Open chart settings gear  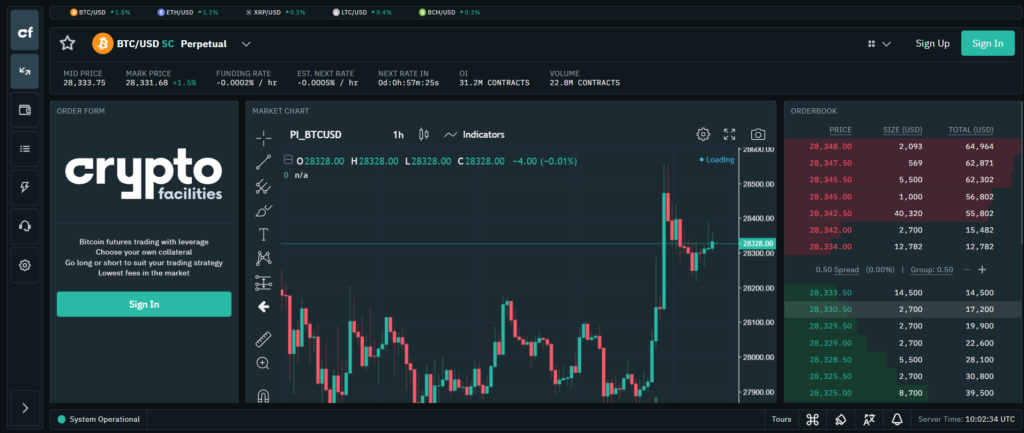click(x=703, y=134)
